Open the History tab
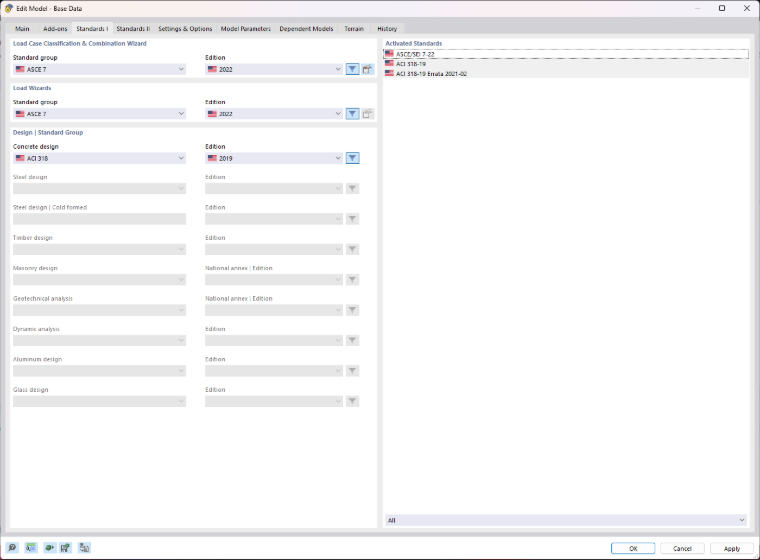Screen dimensions: 760x560 tap(387, 29)
